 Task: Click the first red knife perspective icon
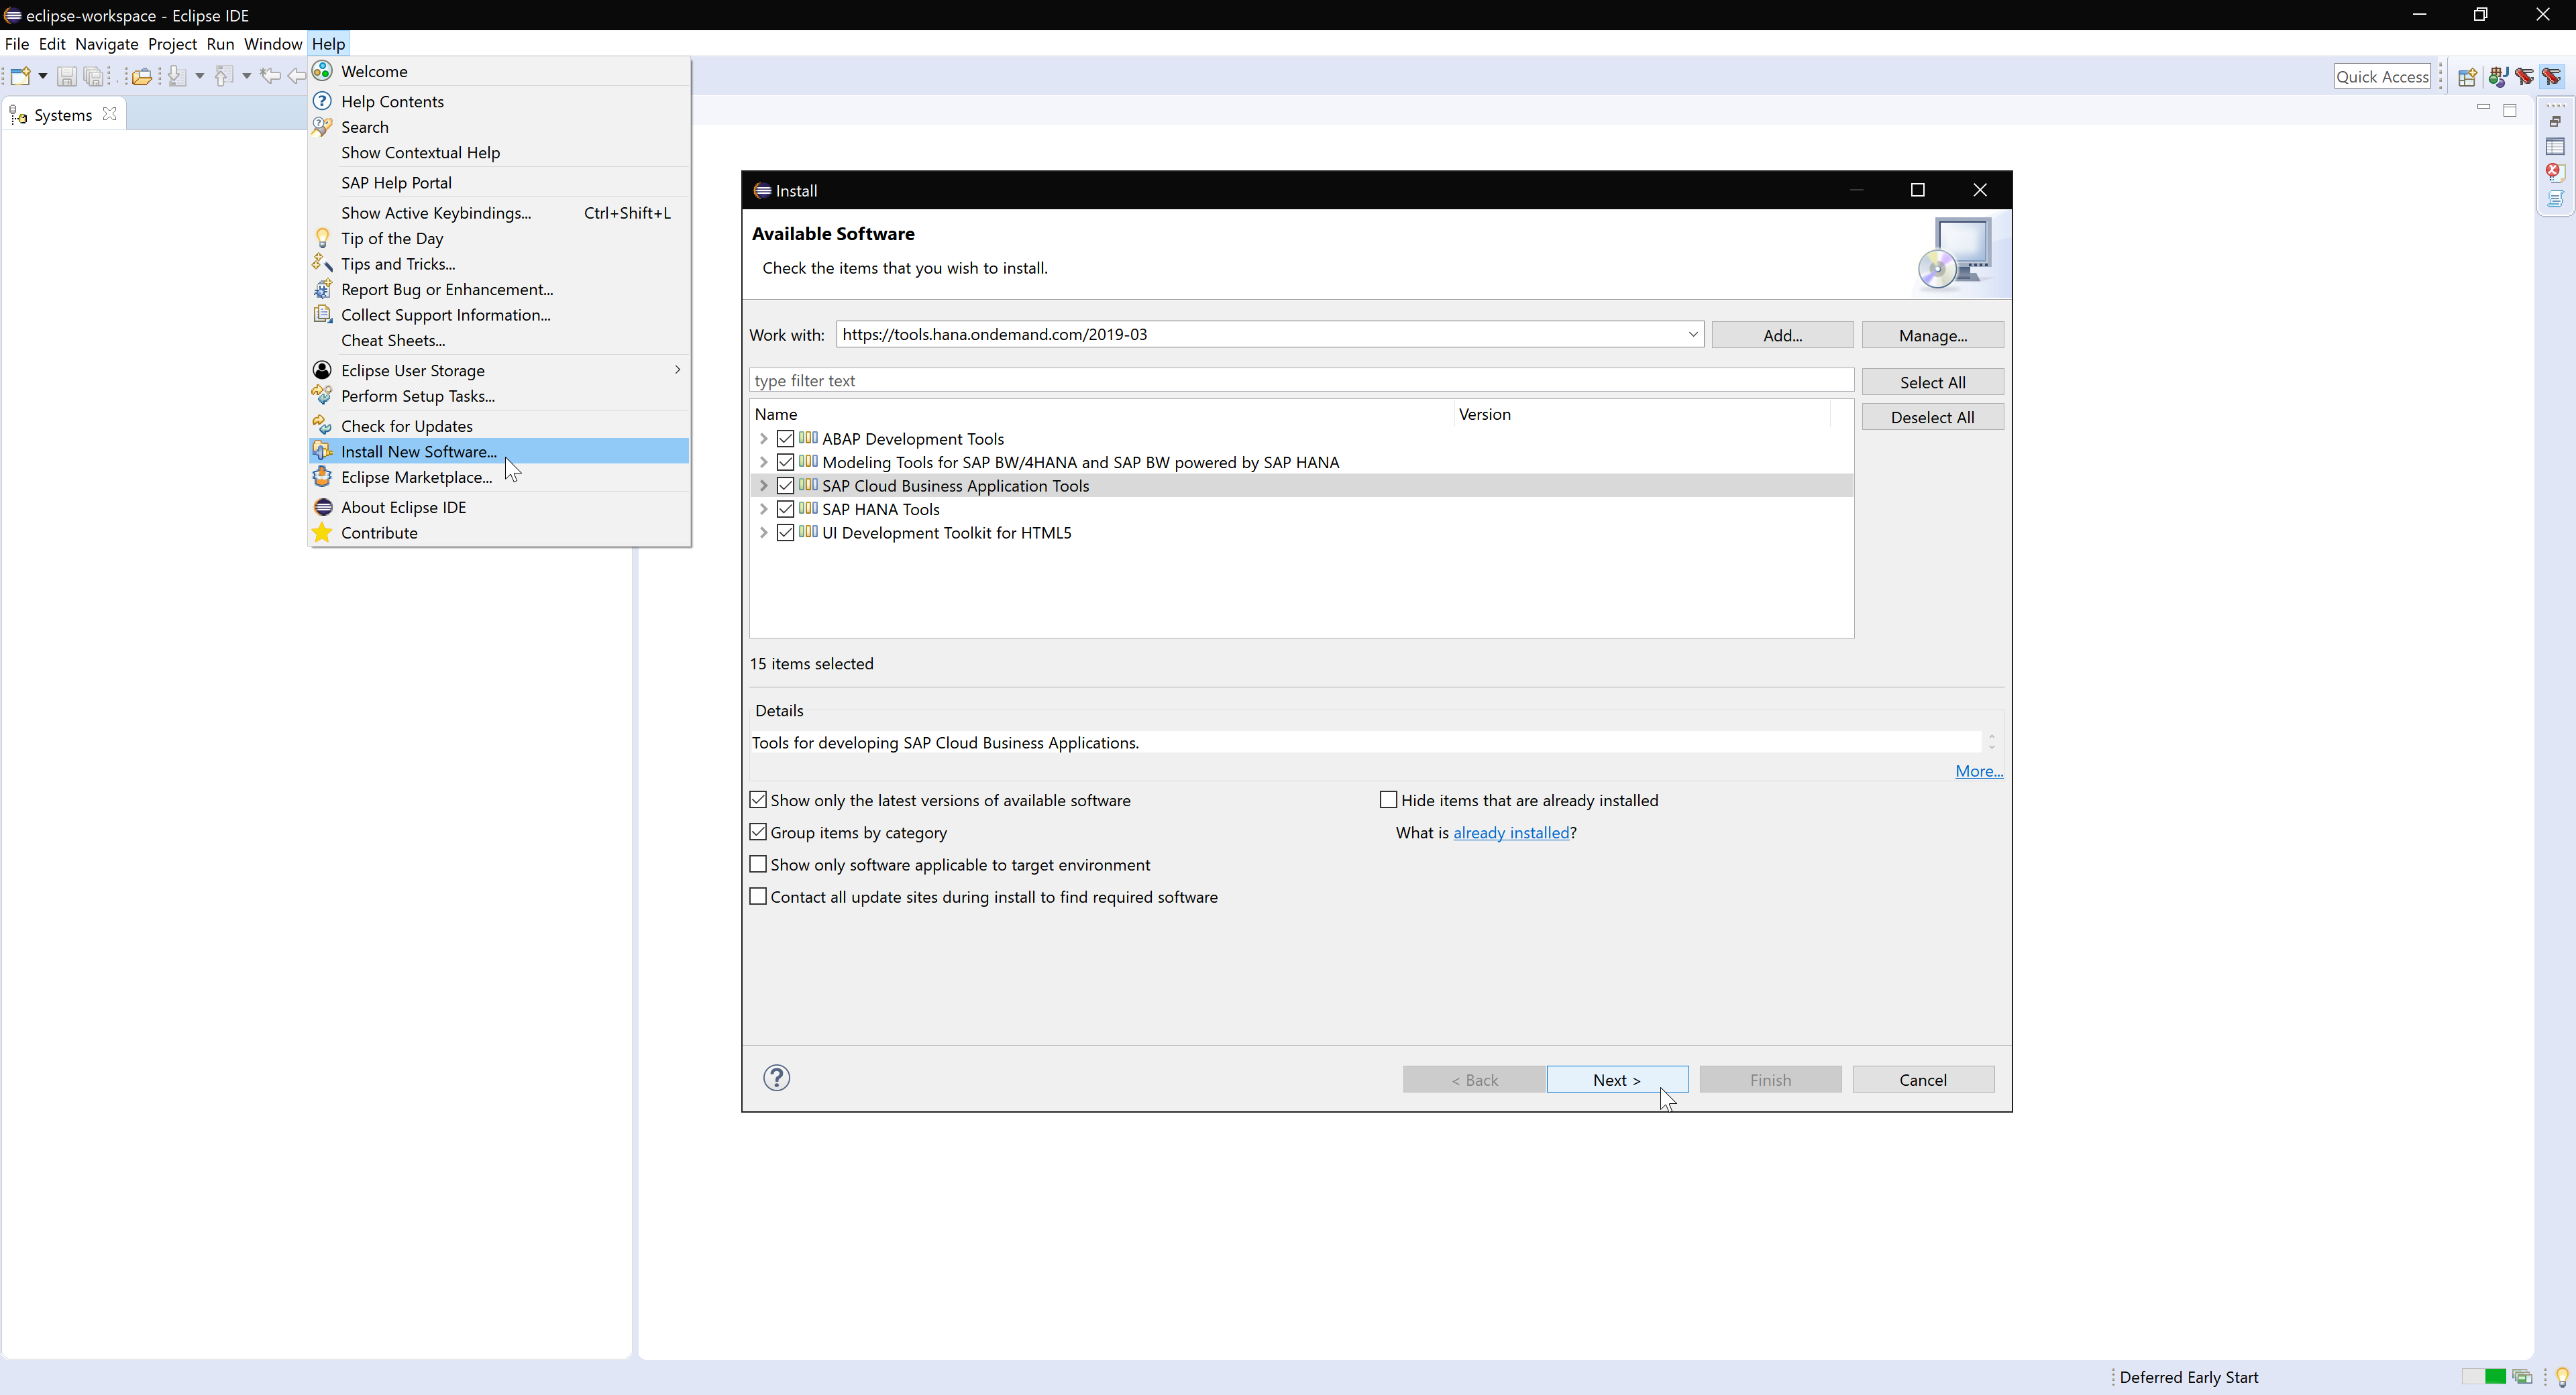2524,77
